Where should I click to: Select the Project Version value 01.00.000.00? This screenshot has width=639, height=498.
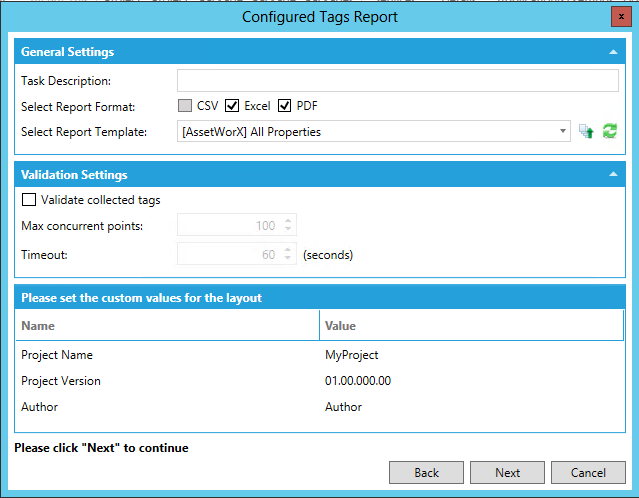[x=358, y=381]
